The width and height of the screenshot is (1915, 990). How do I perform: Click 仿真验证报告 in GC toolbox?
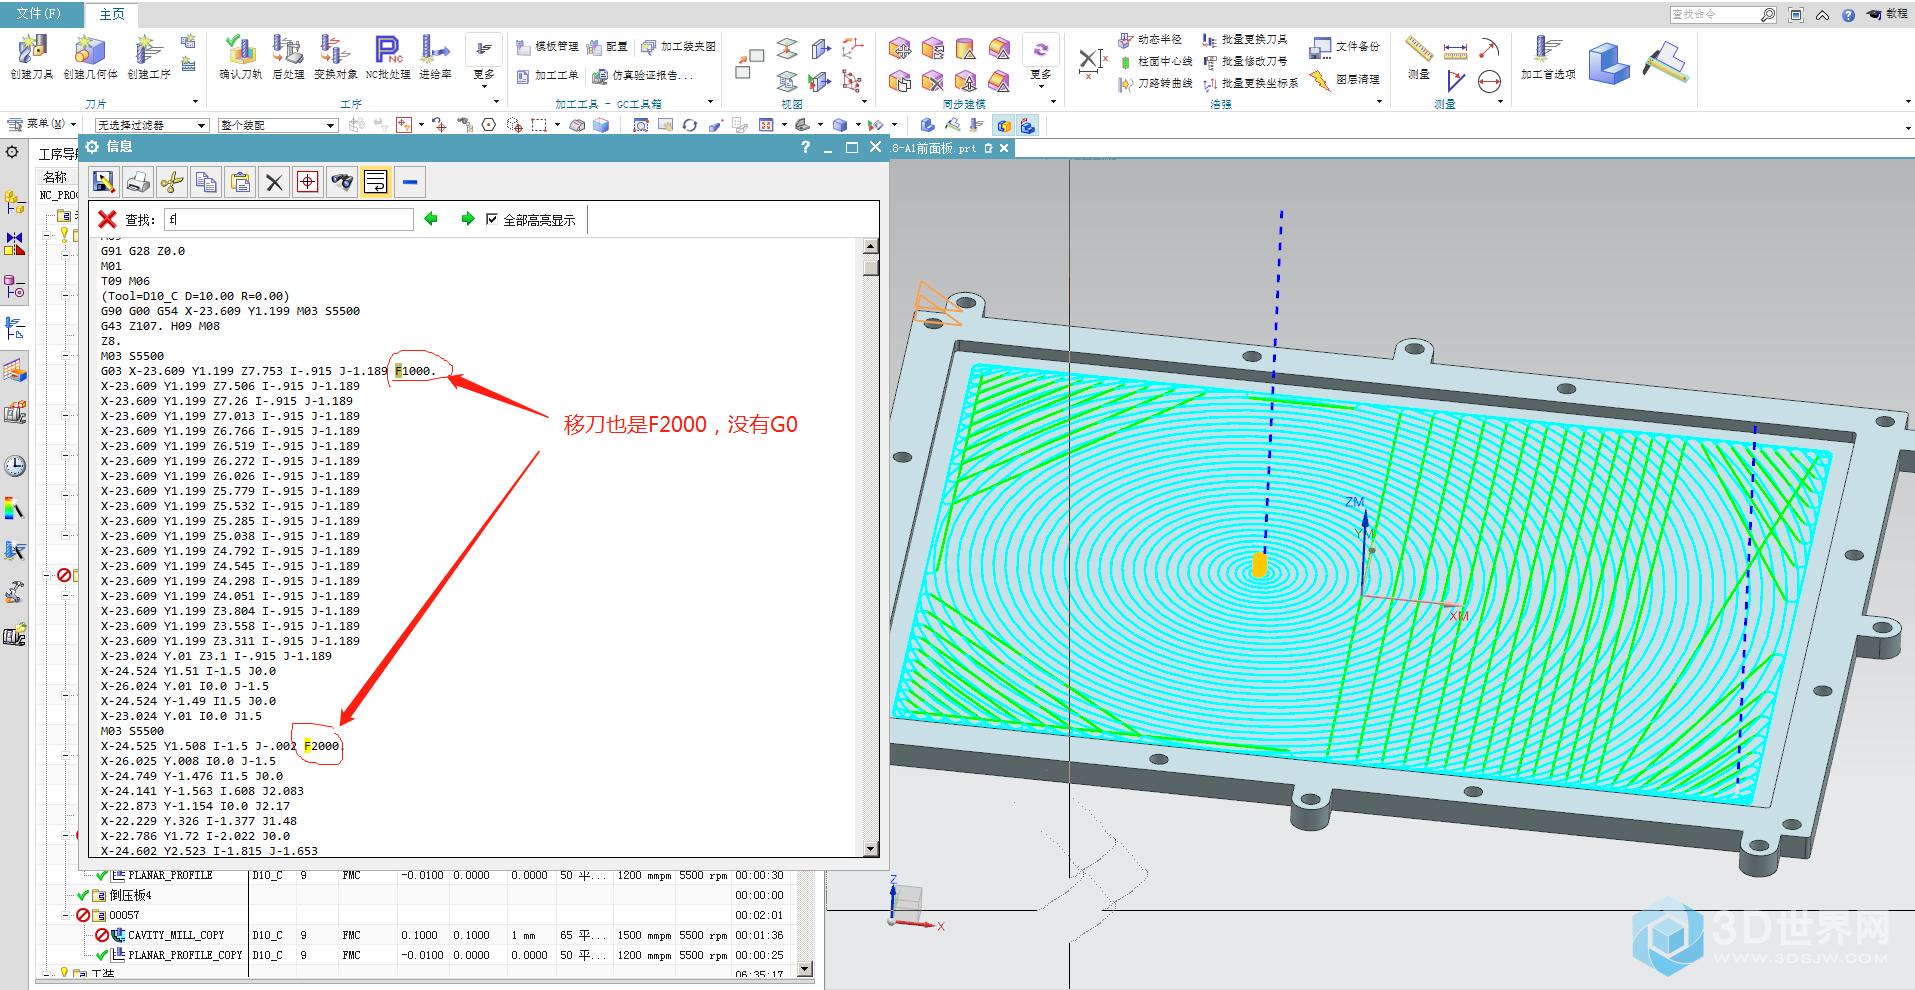pos(642,76)
